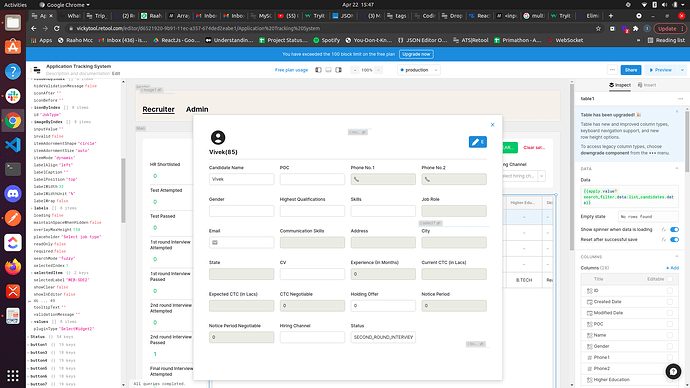Dismiss the Table upgraded notice
This screenshot has width=690, height=388.
(677, 112)
